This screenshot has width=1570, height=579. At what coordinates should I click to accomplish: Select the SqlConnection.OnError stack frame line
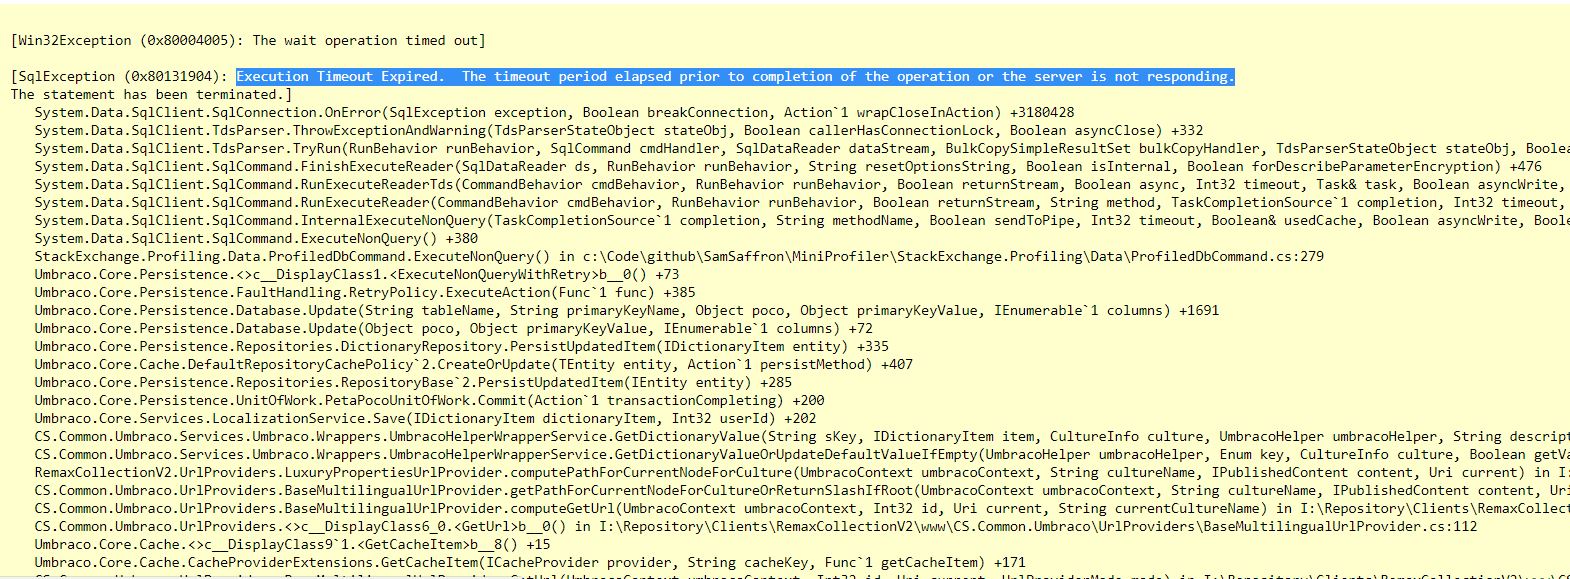click(554, 113)
